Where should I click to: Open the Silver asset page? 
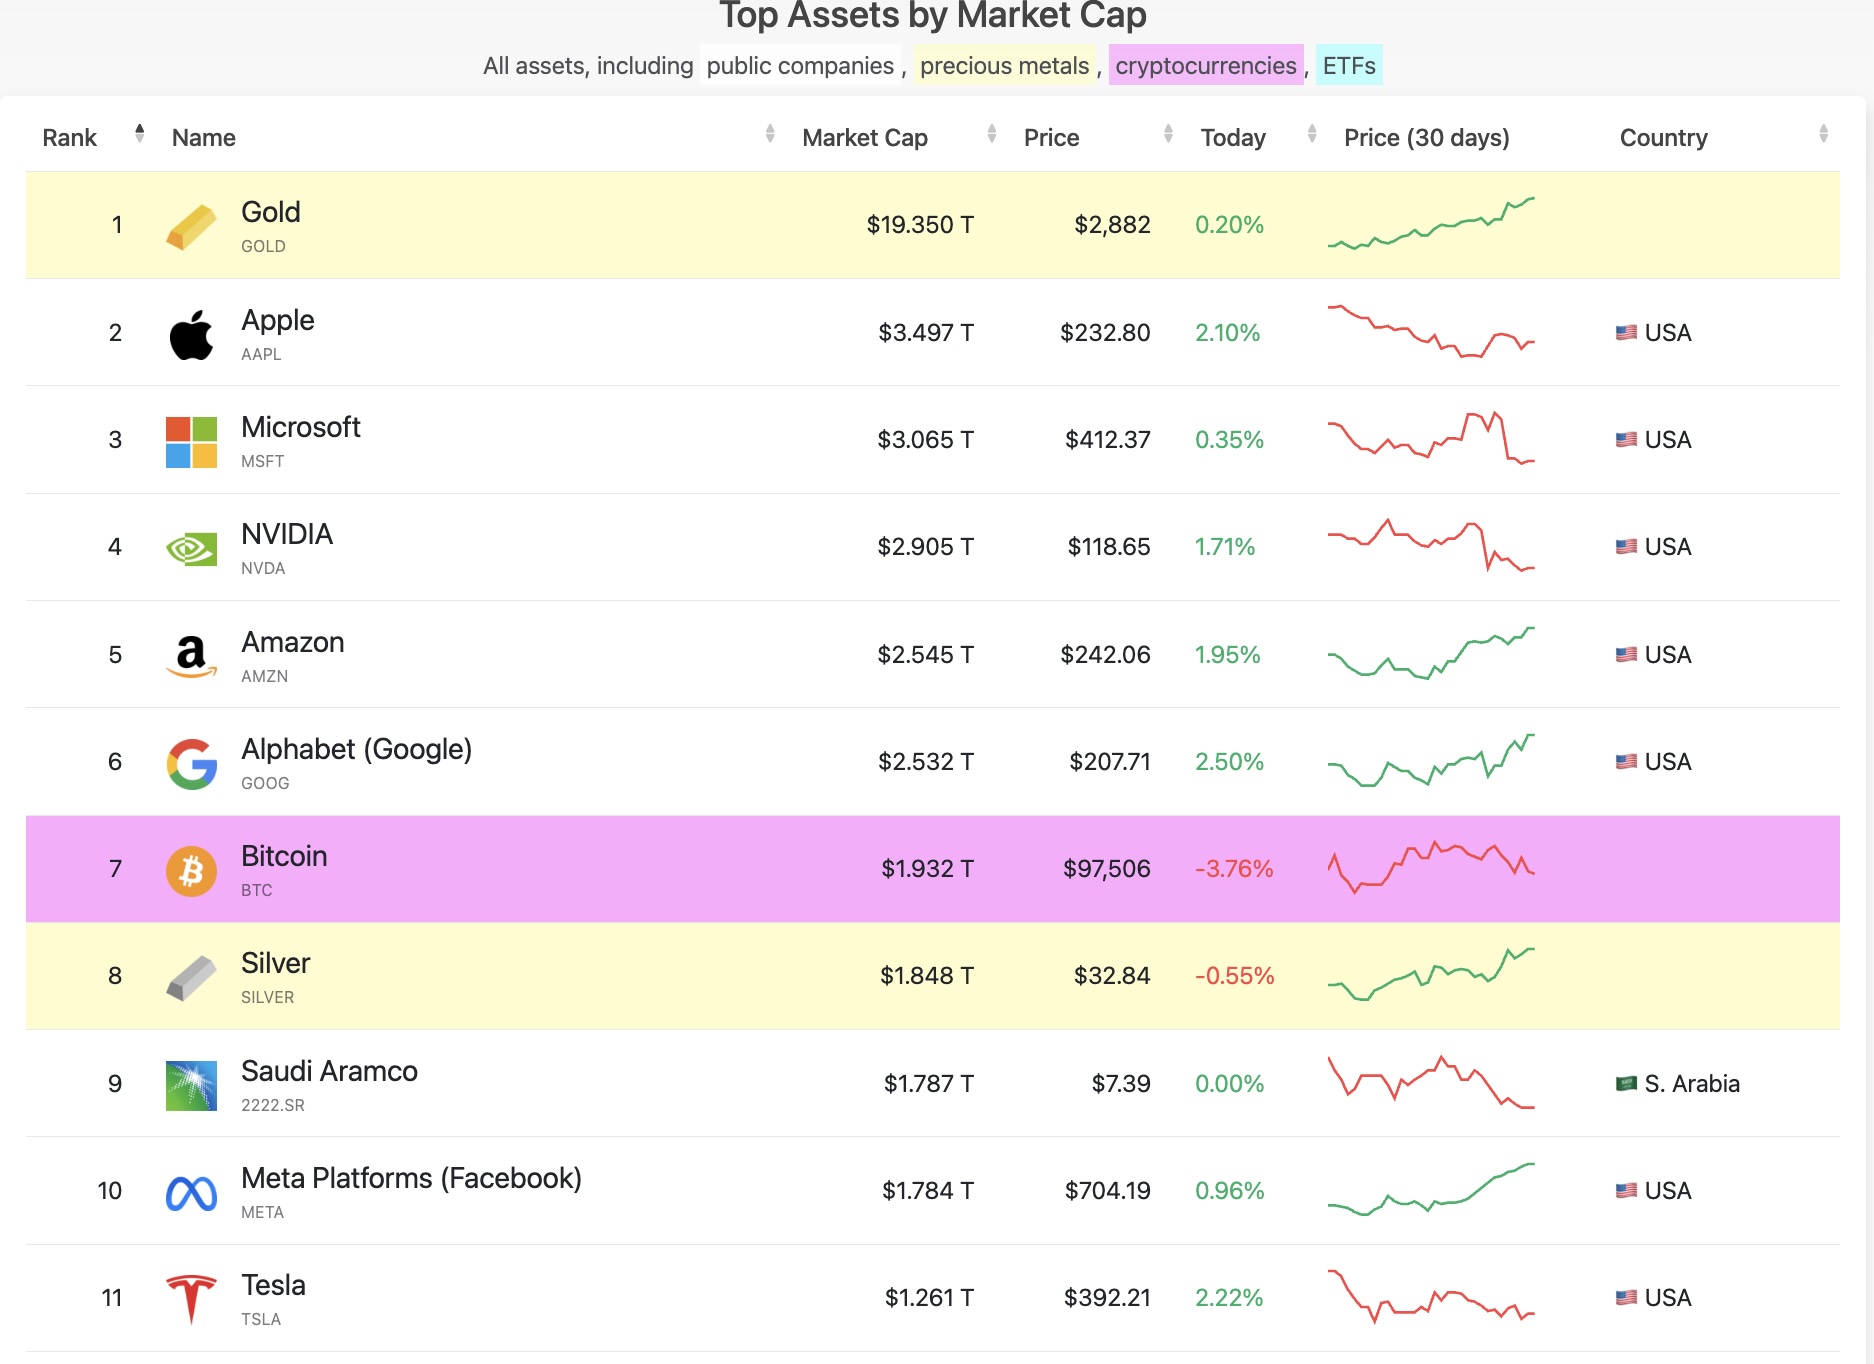point(276,963)
